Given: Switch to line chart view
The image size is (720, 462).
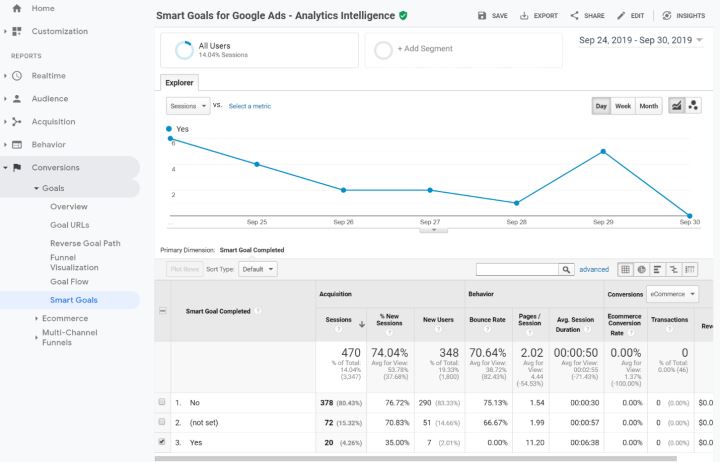Looking at the screenshot, I should (676, 106).
